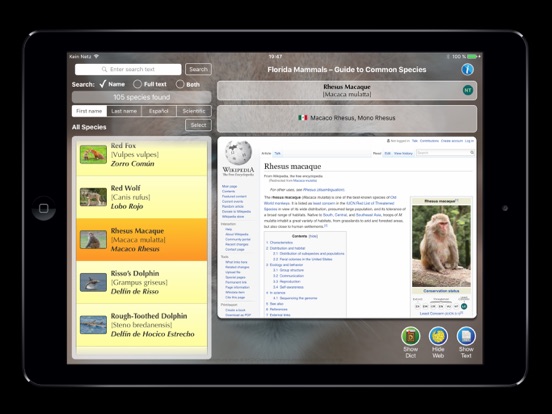Switch to Scientific sorting tab
The image size is (552, 414).
click(x=194, y=111)
